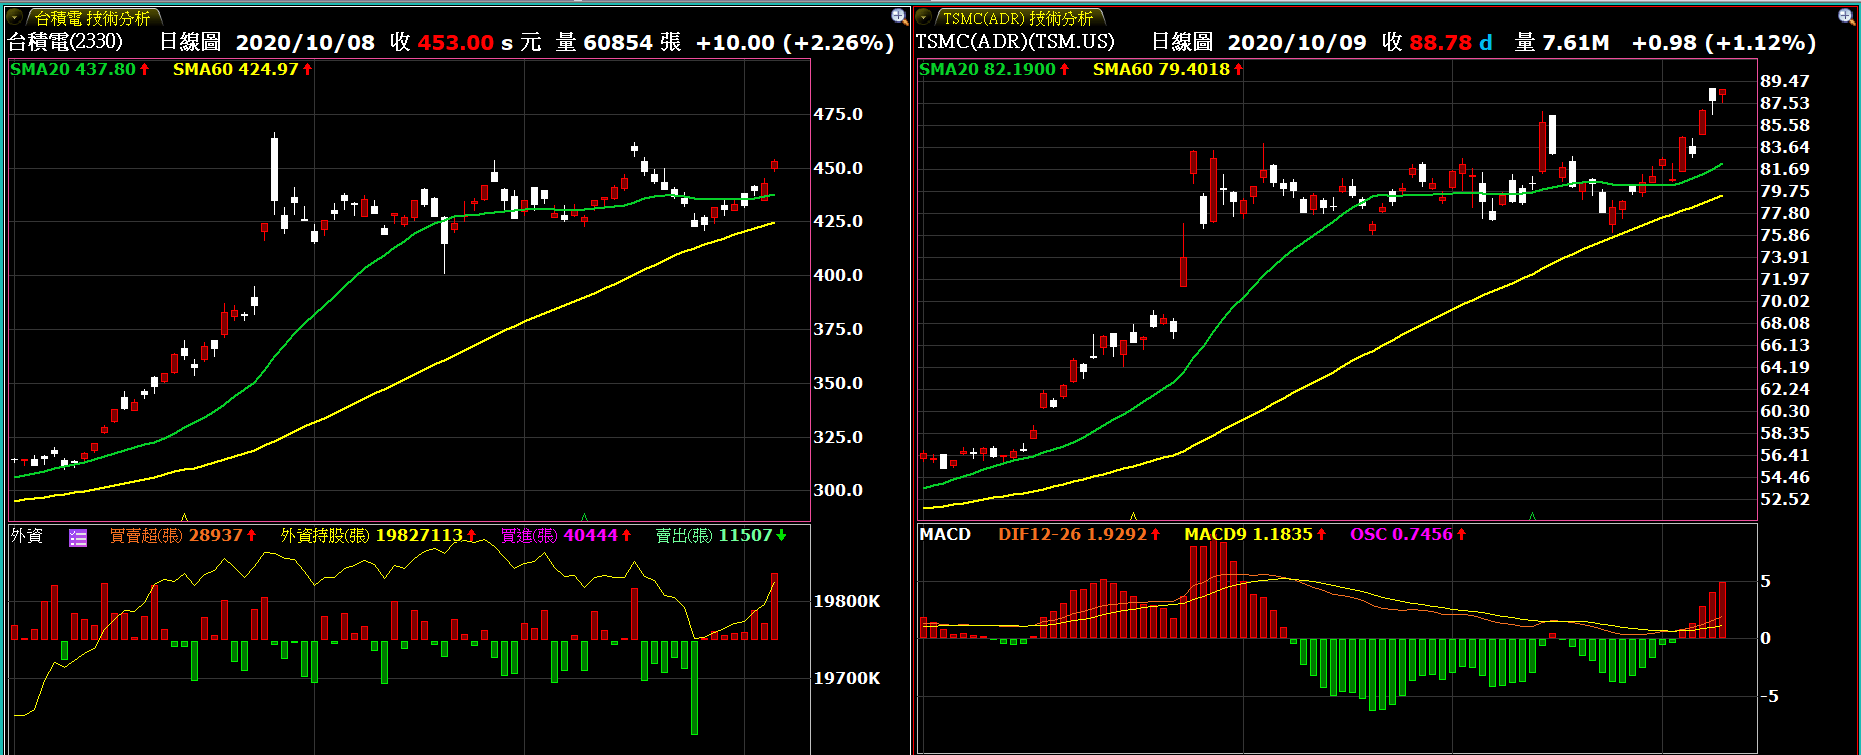Image resolution: width=1861 pixels, height=755 pixels.
Task: Click the volume value 60854
Action: click(617, 43)
